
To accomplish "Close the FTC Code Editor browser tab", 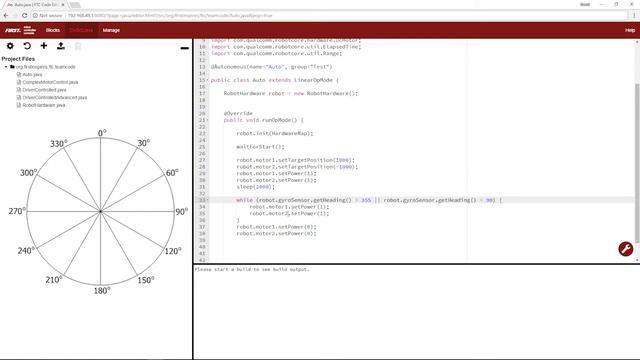I will (x=63, y=4).
